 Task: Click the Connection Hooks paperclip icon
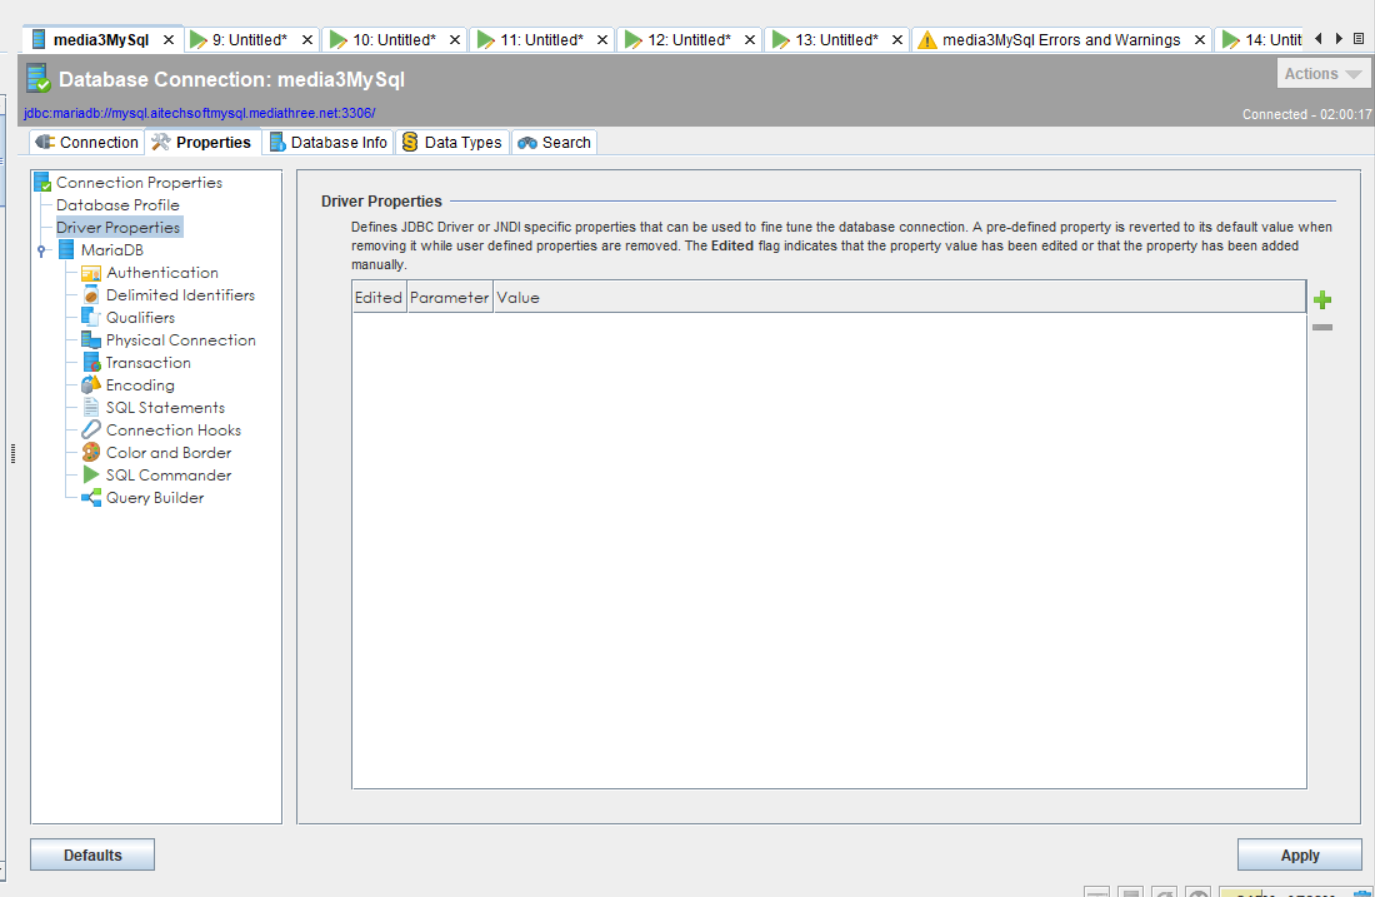point(91,430)
